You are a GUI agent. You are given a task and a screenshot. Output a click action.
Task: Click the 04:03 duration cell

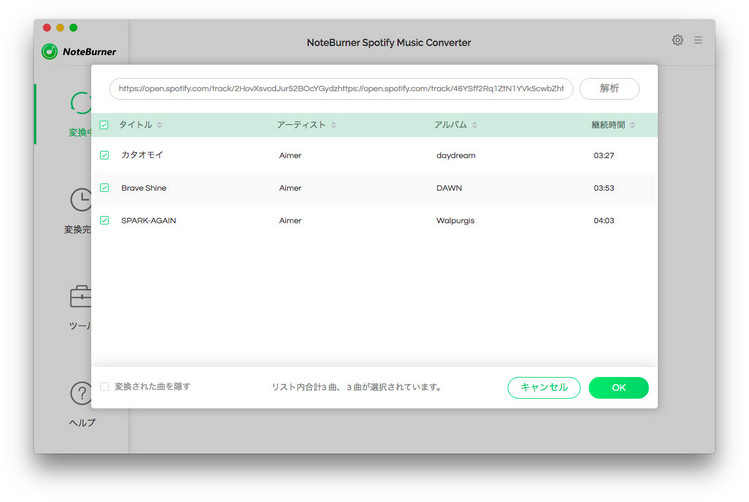point(604,220)
